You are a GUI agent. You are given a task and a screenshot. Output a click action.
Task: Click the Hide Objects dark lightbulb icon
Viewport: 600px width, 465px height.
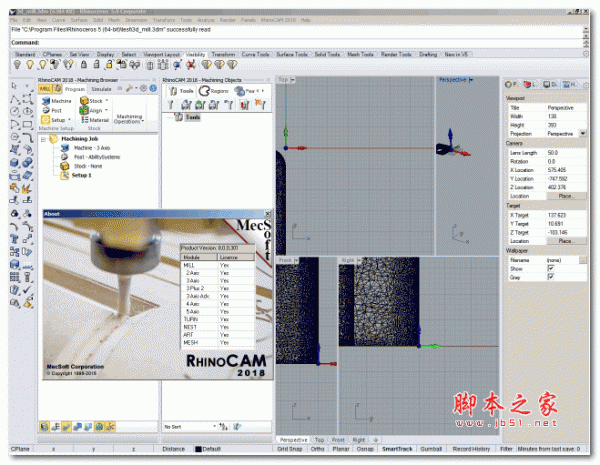click(17, 65)
